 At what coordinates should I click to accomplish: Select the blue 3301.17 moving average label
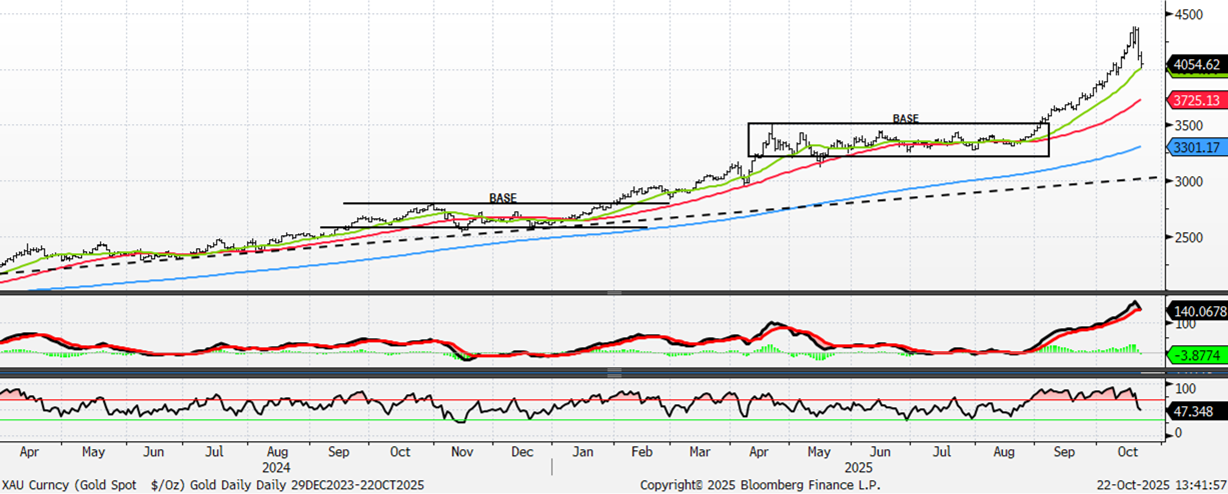[x=1195, y=147]
